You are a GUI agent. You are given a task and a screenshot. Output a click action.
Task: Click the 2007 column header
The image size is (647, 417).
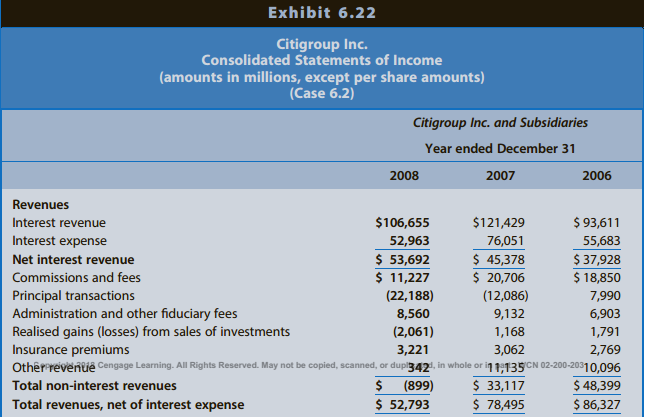click(499, 175)
